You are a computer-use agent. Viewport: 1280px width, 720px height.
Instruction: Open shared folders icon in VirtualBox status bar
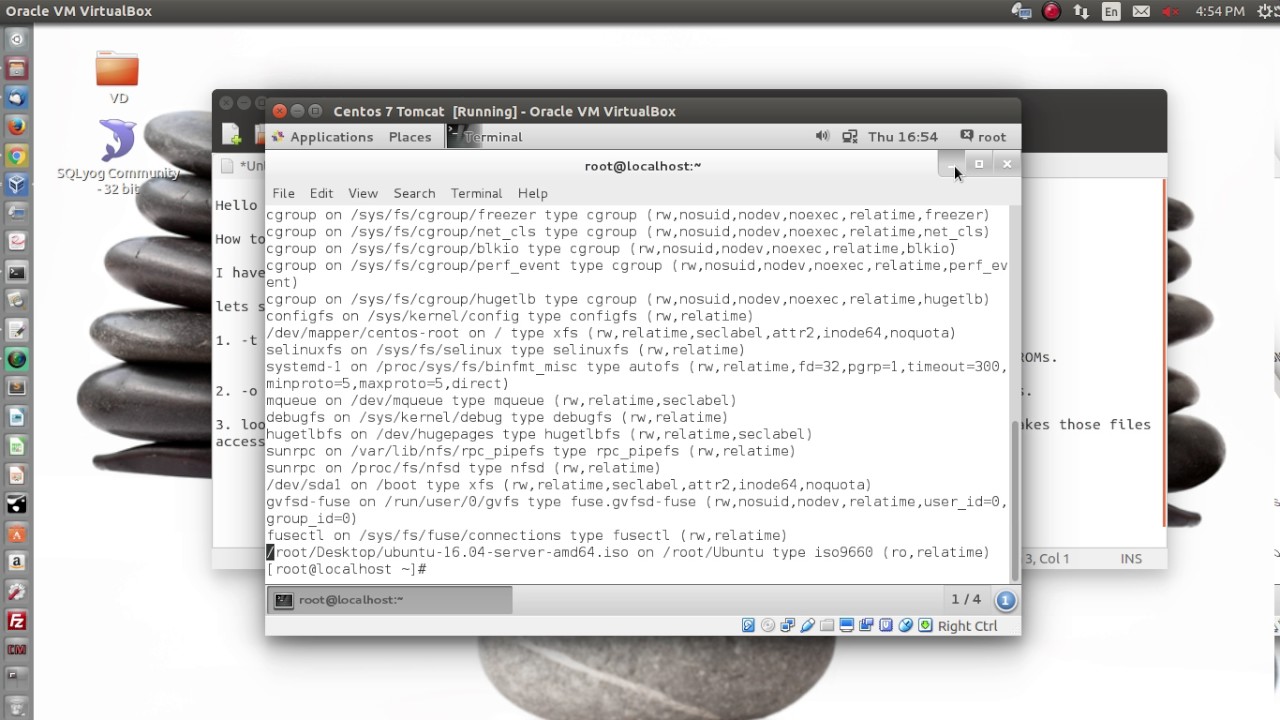click(x=827, y=625)
